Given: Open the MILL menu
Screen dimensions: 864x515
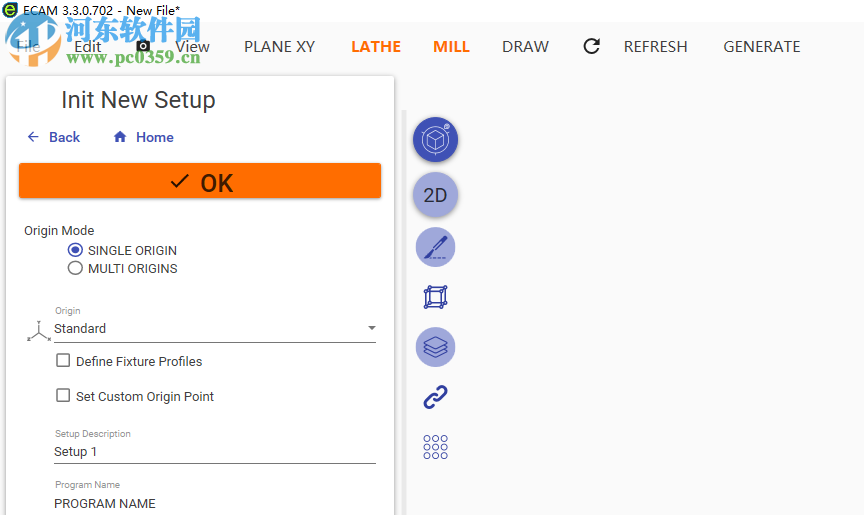Looking at the screenshot, I should tap(451, 46).
